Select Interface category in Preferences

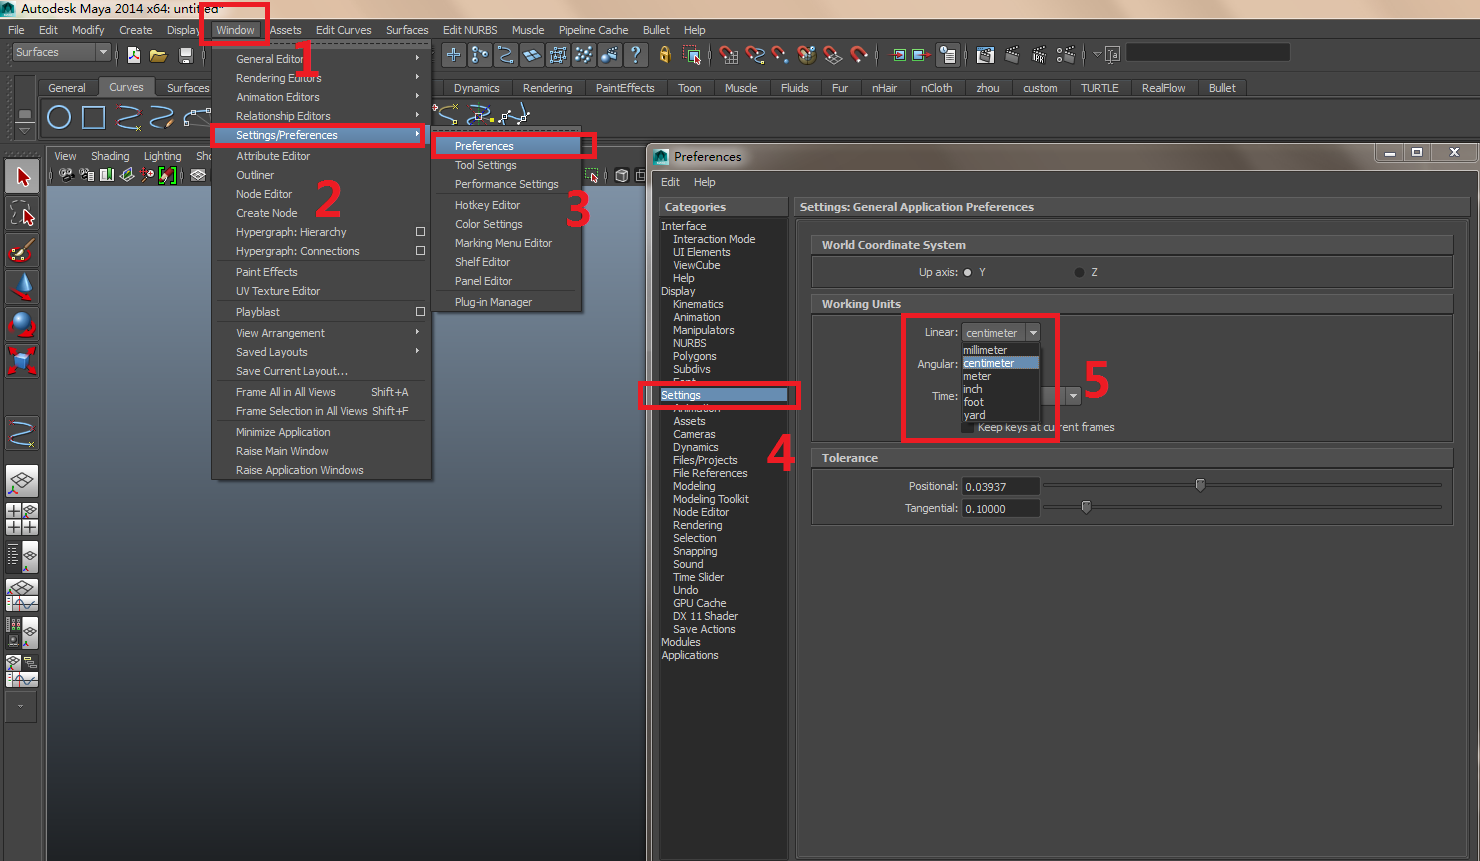683,226
